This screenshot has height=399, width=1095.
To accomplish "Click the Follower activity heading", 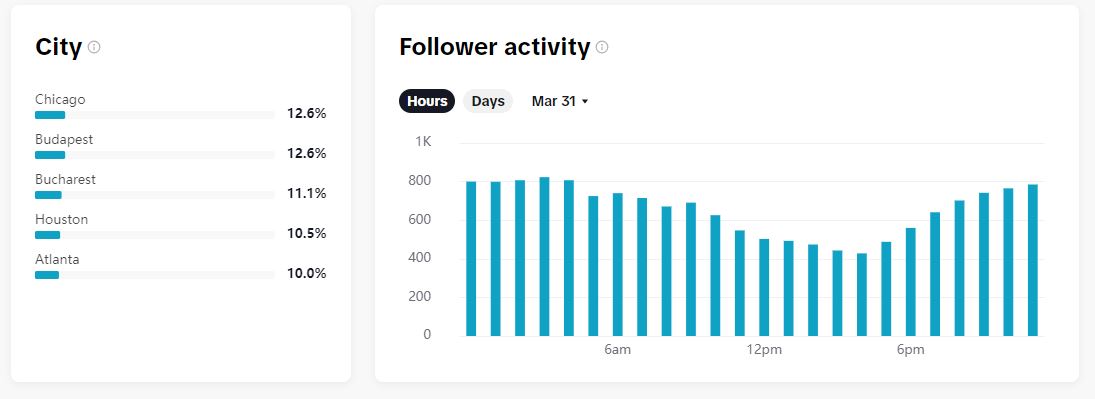I will click(x=495, y=47).
